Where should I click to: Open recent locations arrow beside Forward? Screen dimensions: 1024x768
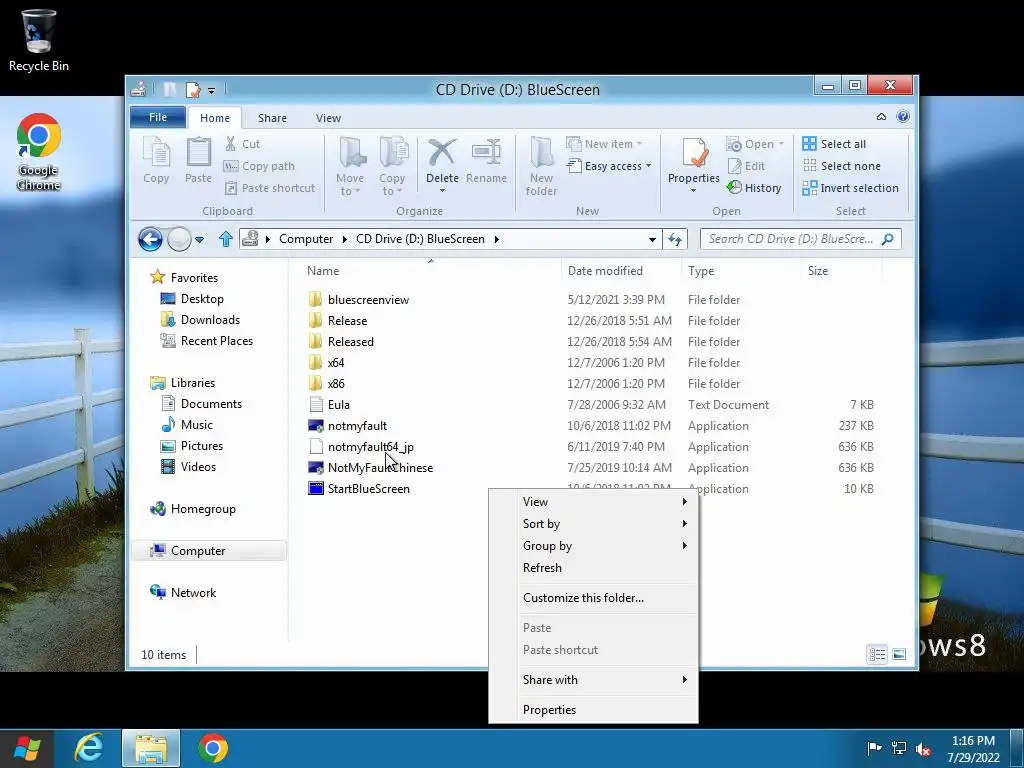point(200,240)
